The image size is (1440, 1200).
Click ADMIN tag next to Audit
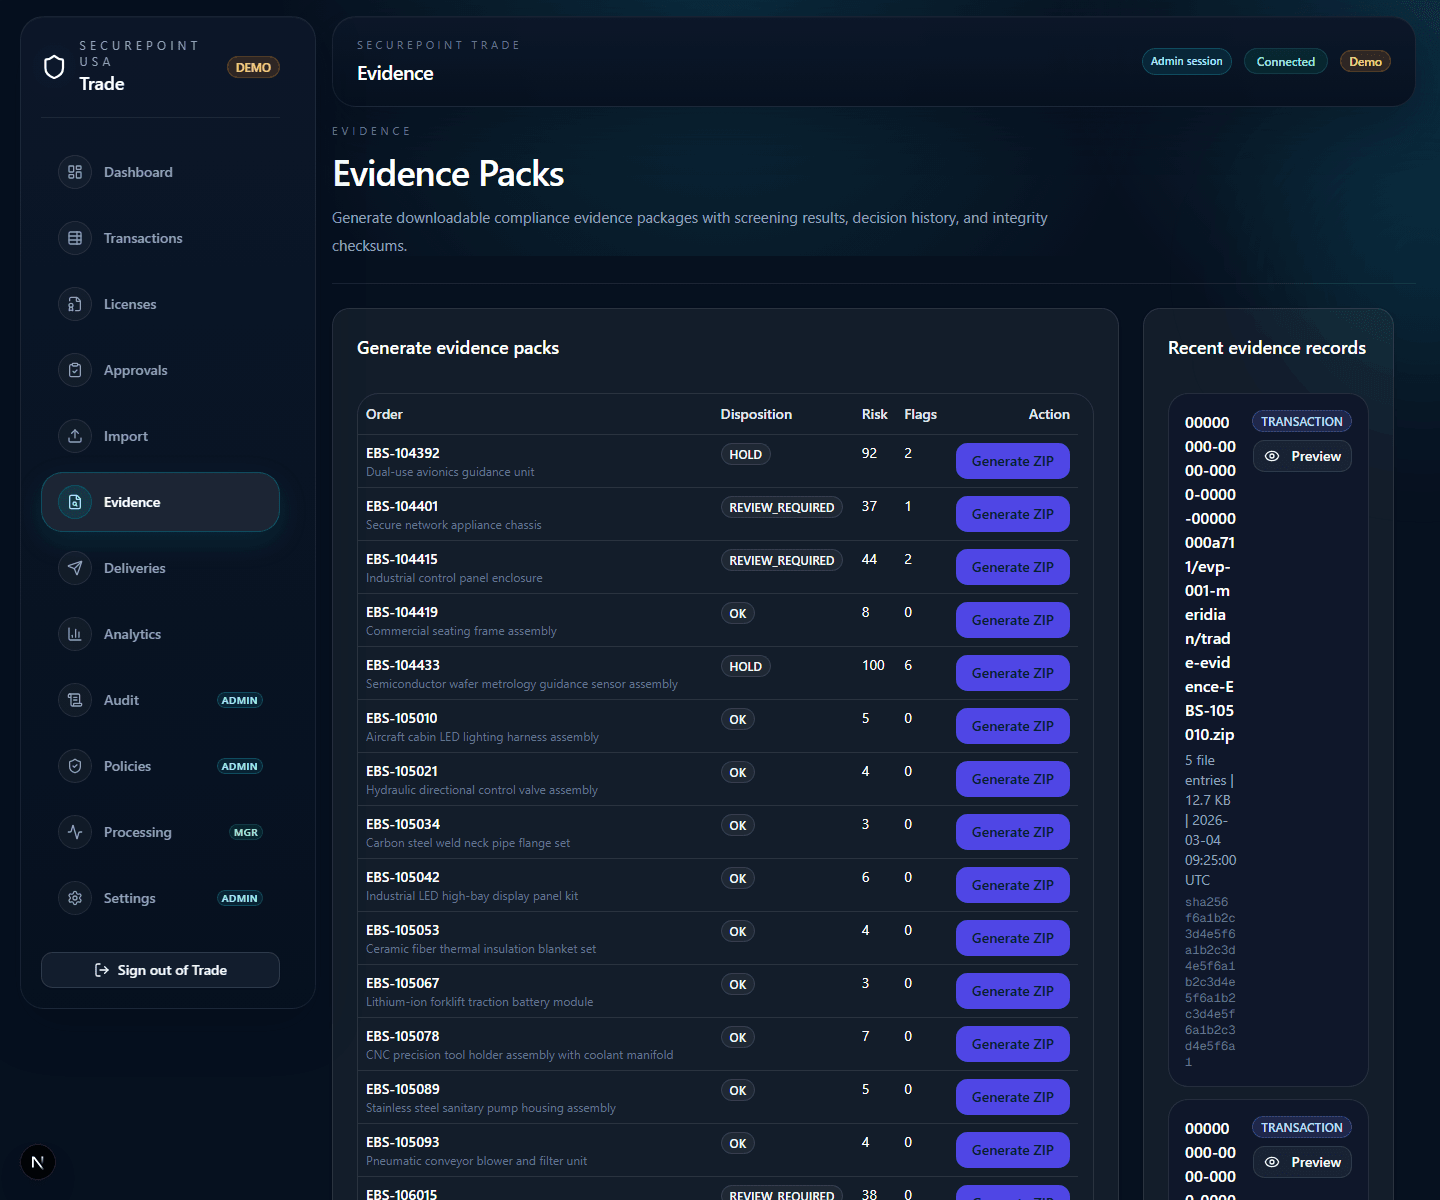point(240,700)
